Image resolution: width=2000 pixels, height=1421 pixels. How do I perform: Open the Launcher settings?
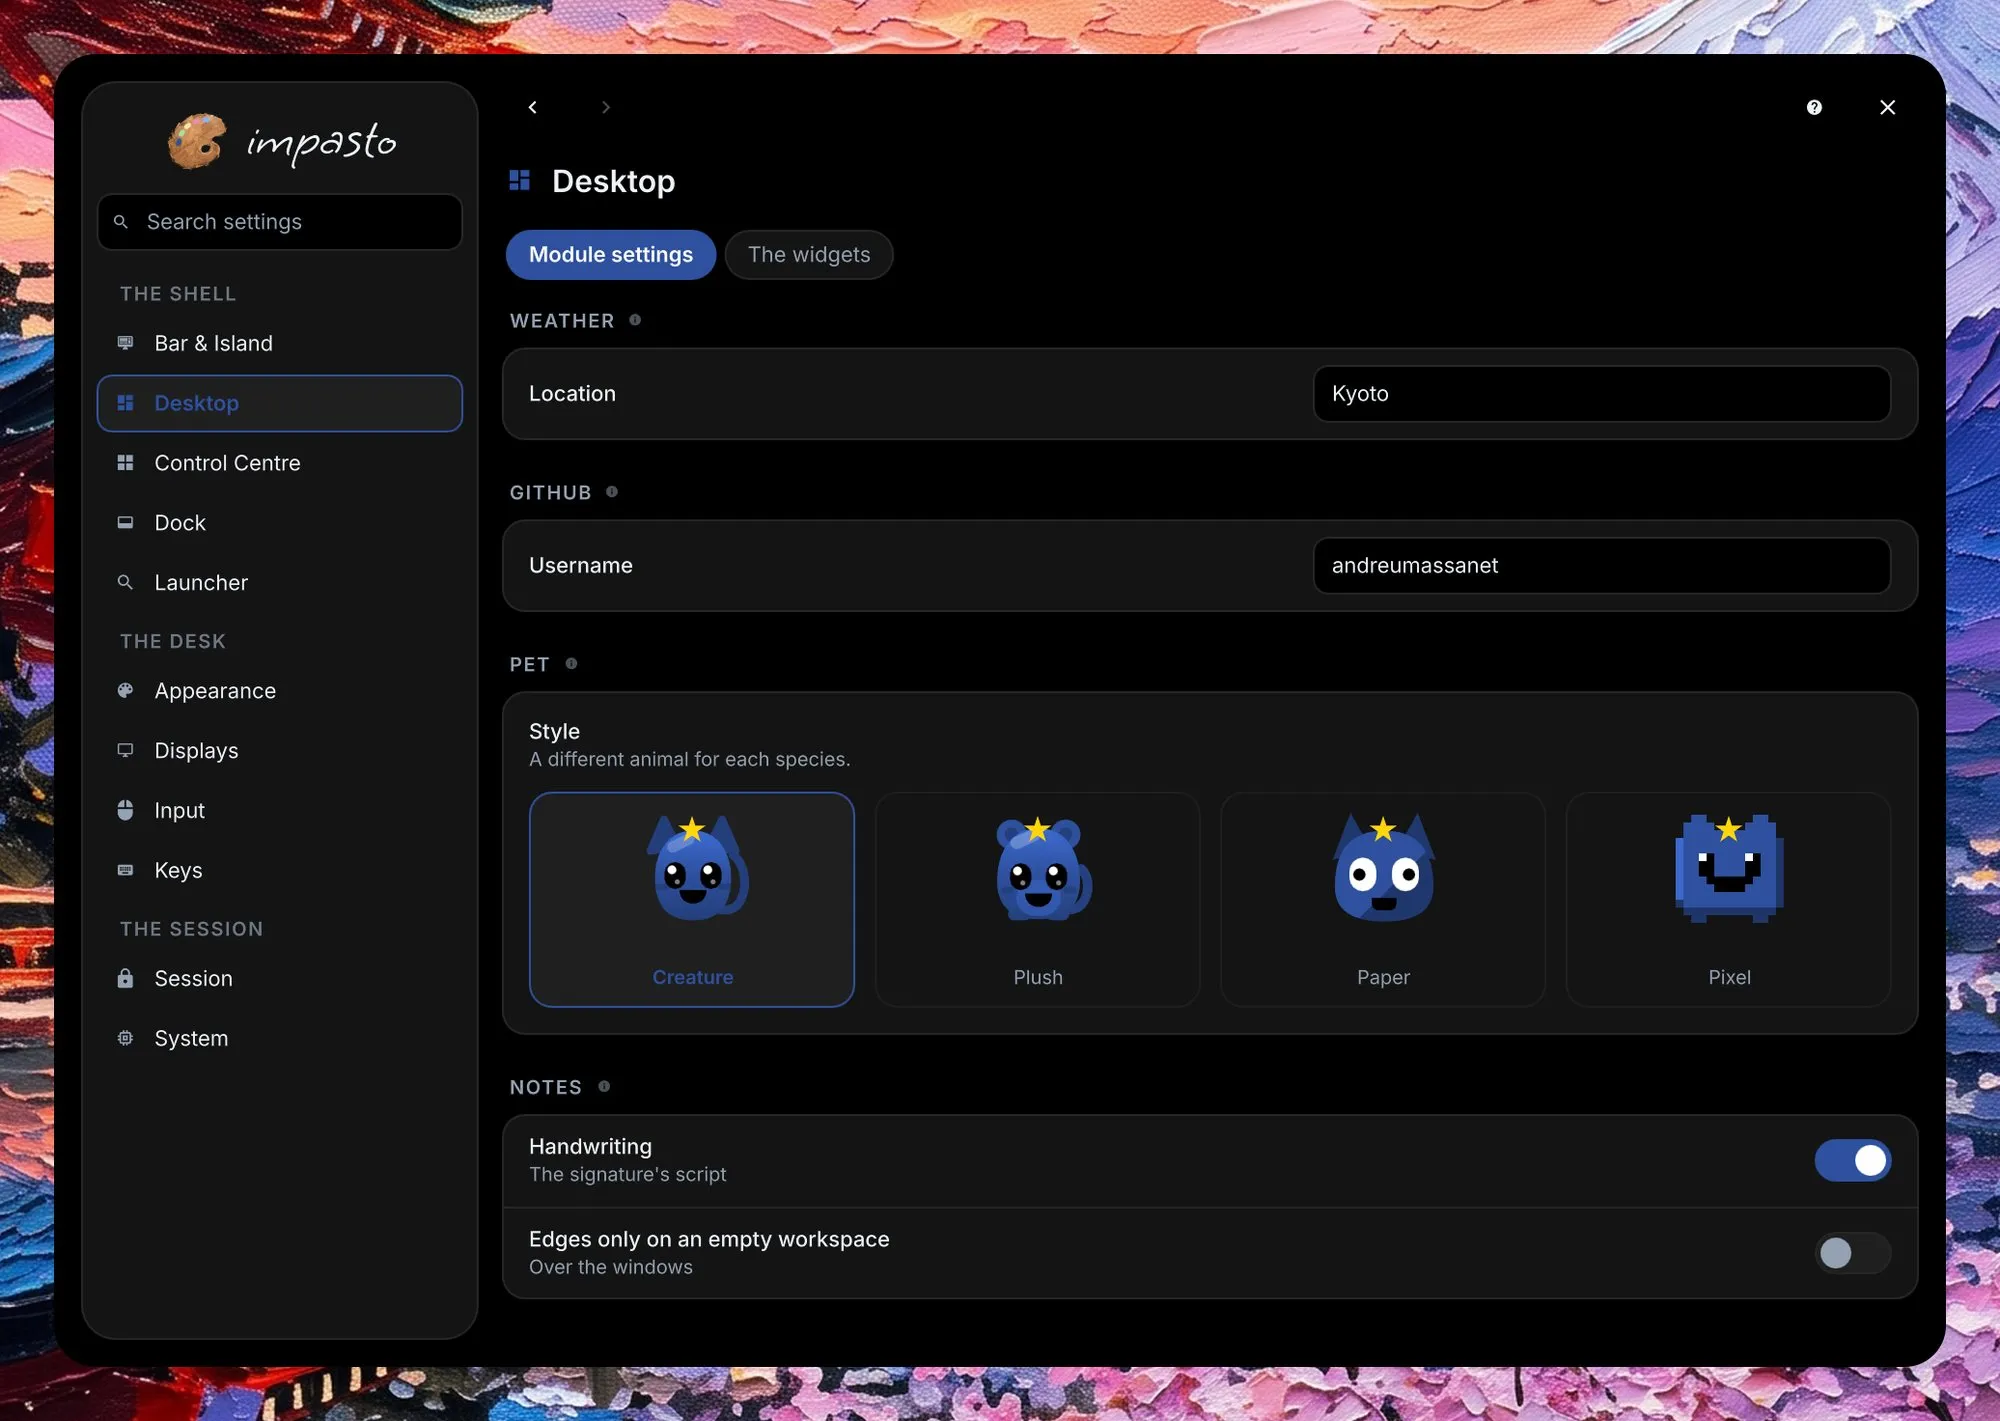tap(280, 582)
